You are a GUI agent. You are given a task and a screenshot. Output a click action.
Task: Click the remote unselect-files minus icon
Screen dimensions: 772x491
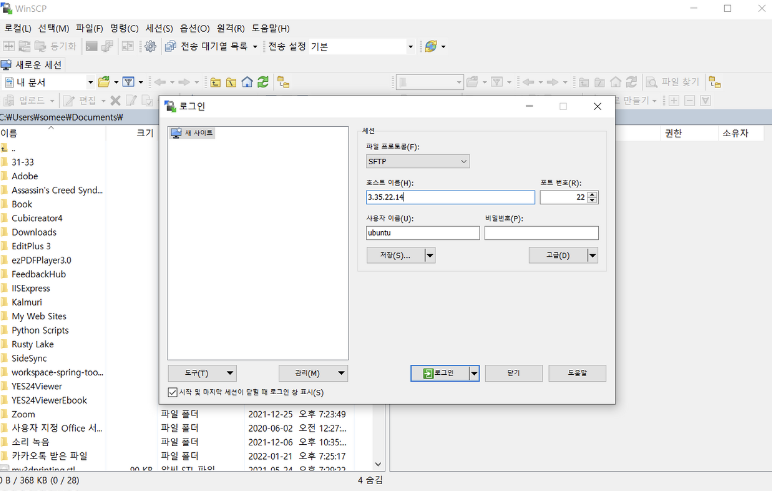[x=690, y=100]
